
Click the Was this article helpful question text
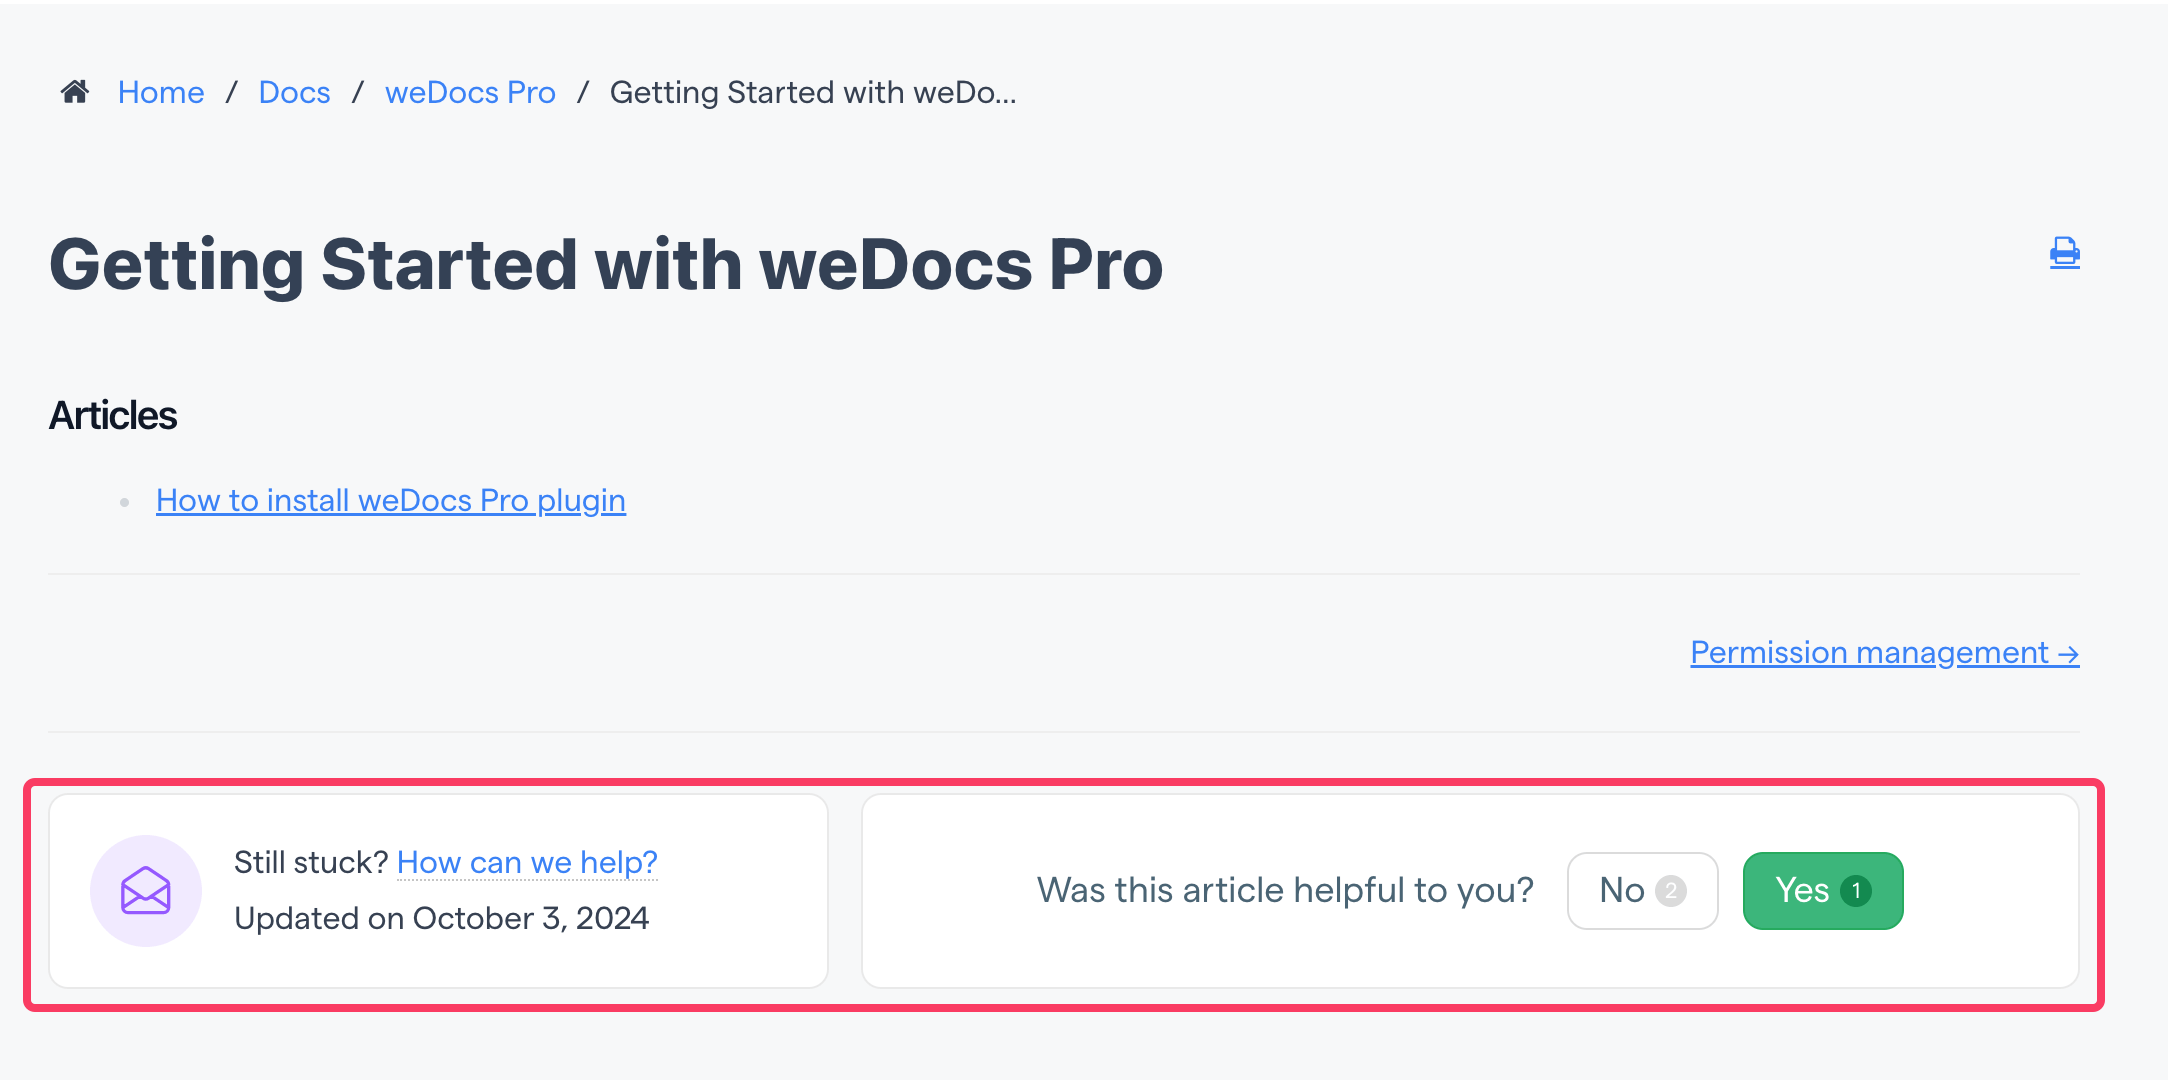coord(1285,890)
